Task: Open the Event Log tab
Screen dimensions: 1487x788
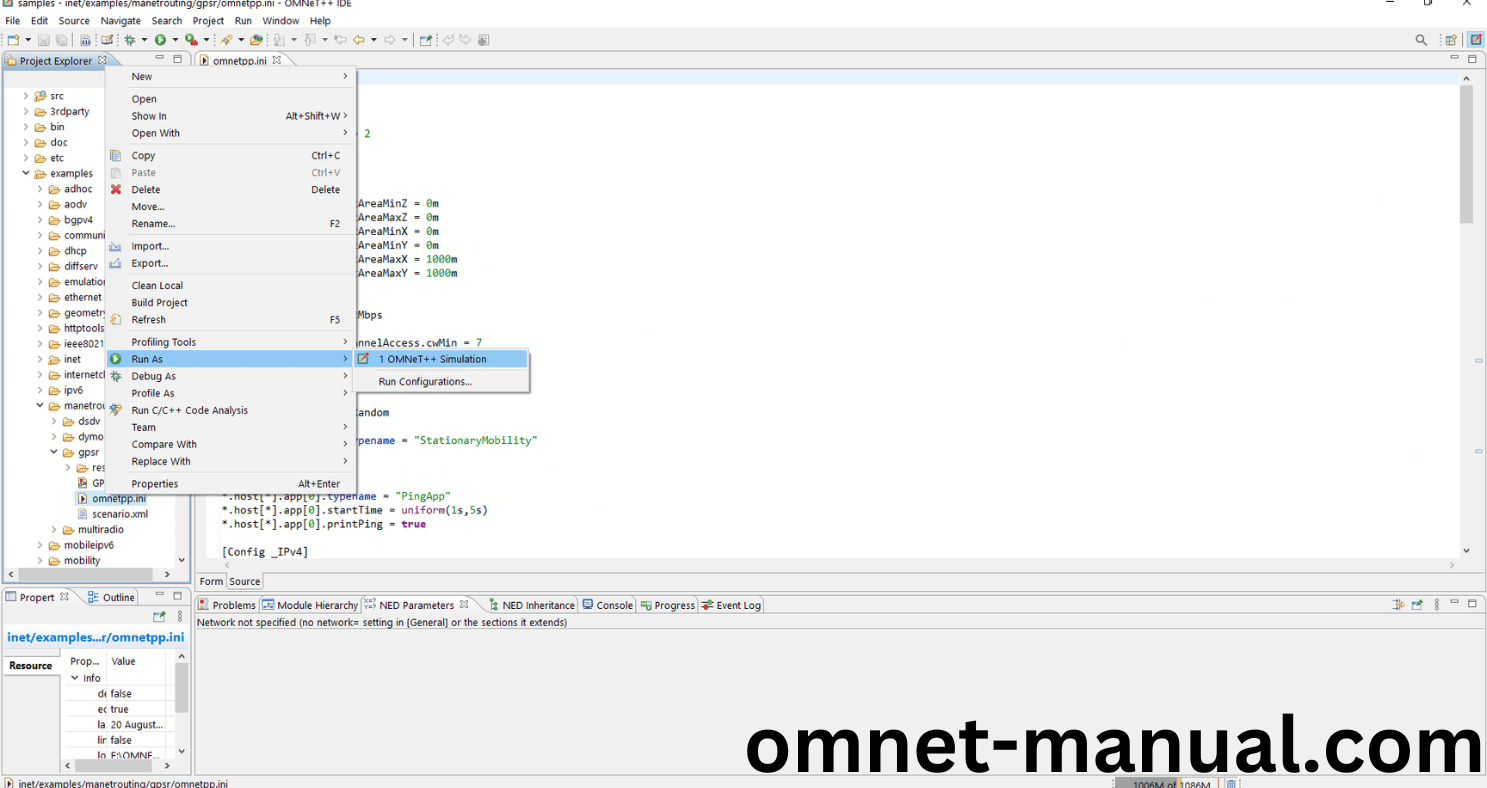Action: click(737, 605)
